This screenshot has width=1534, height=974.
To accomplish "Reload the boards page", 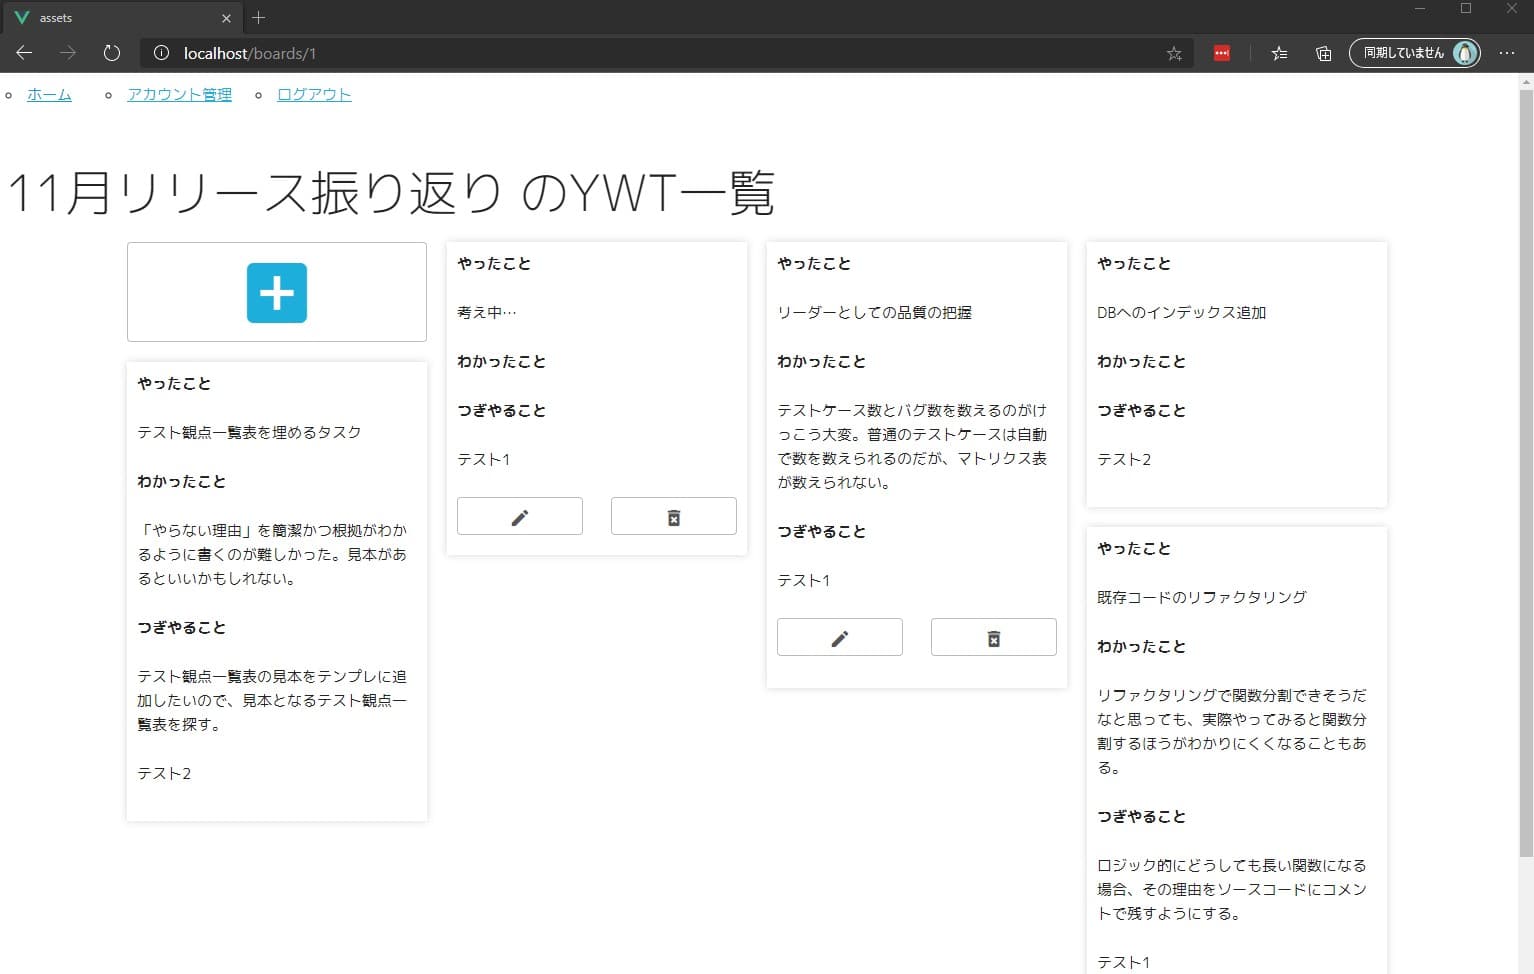I will pyautogui.click(x=111, y=53).
